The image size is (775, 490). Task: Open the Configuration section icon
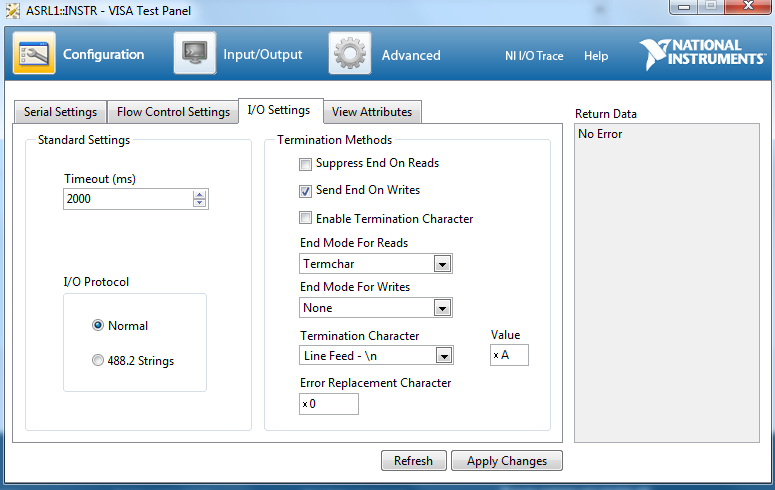(x=34, y=53)
